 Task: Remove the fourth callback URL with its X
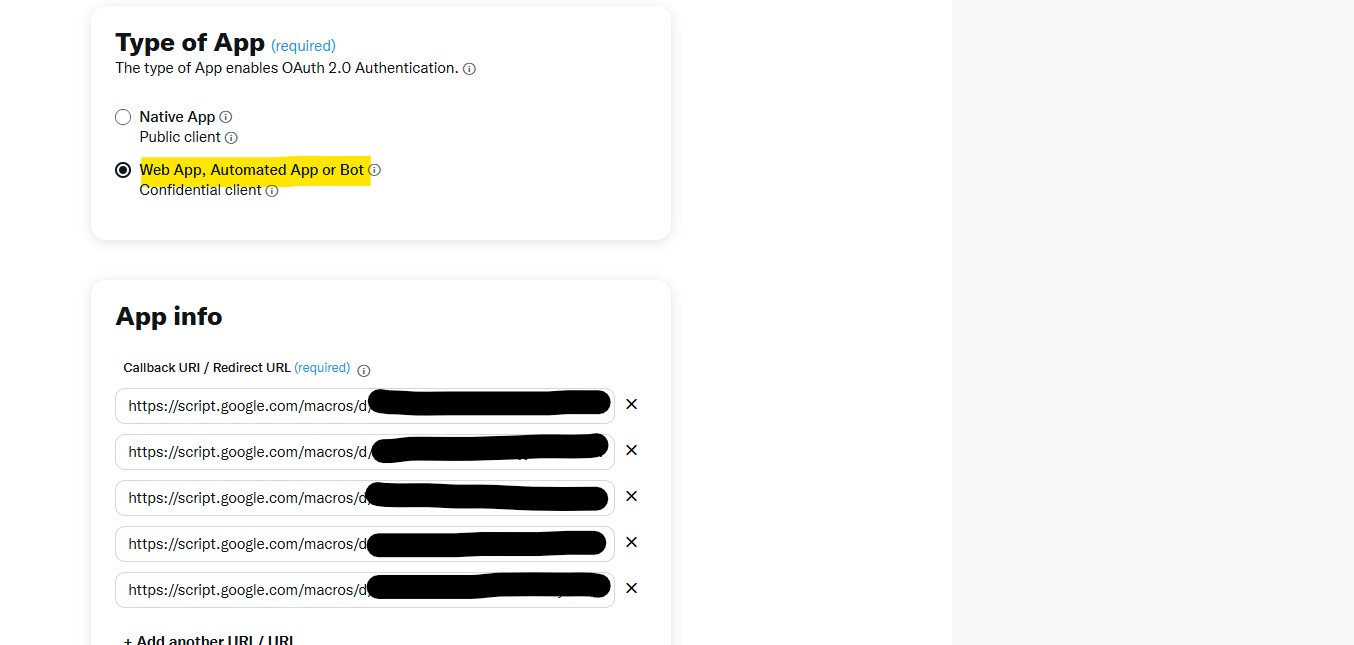[x=631, y=542]
